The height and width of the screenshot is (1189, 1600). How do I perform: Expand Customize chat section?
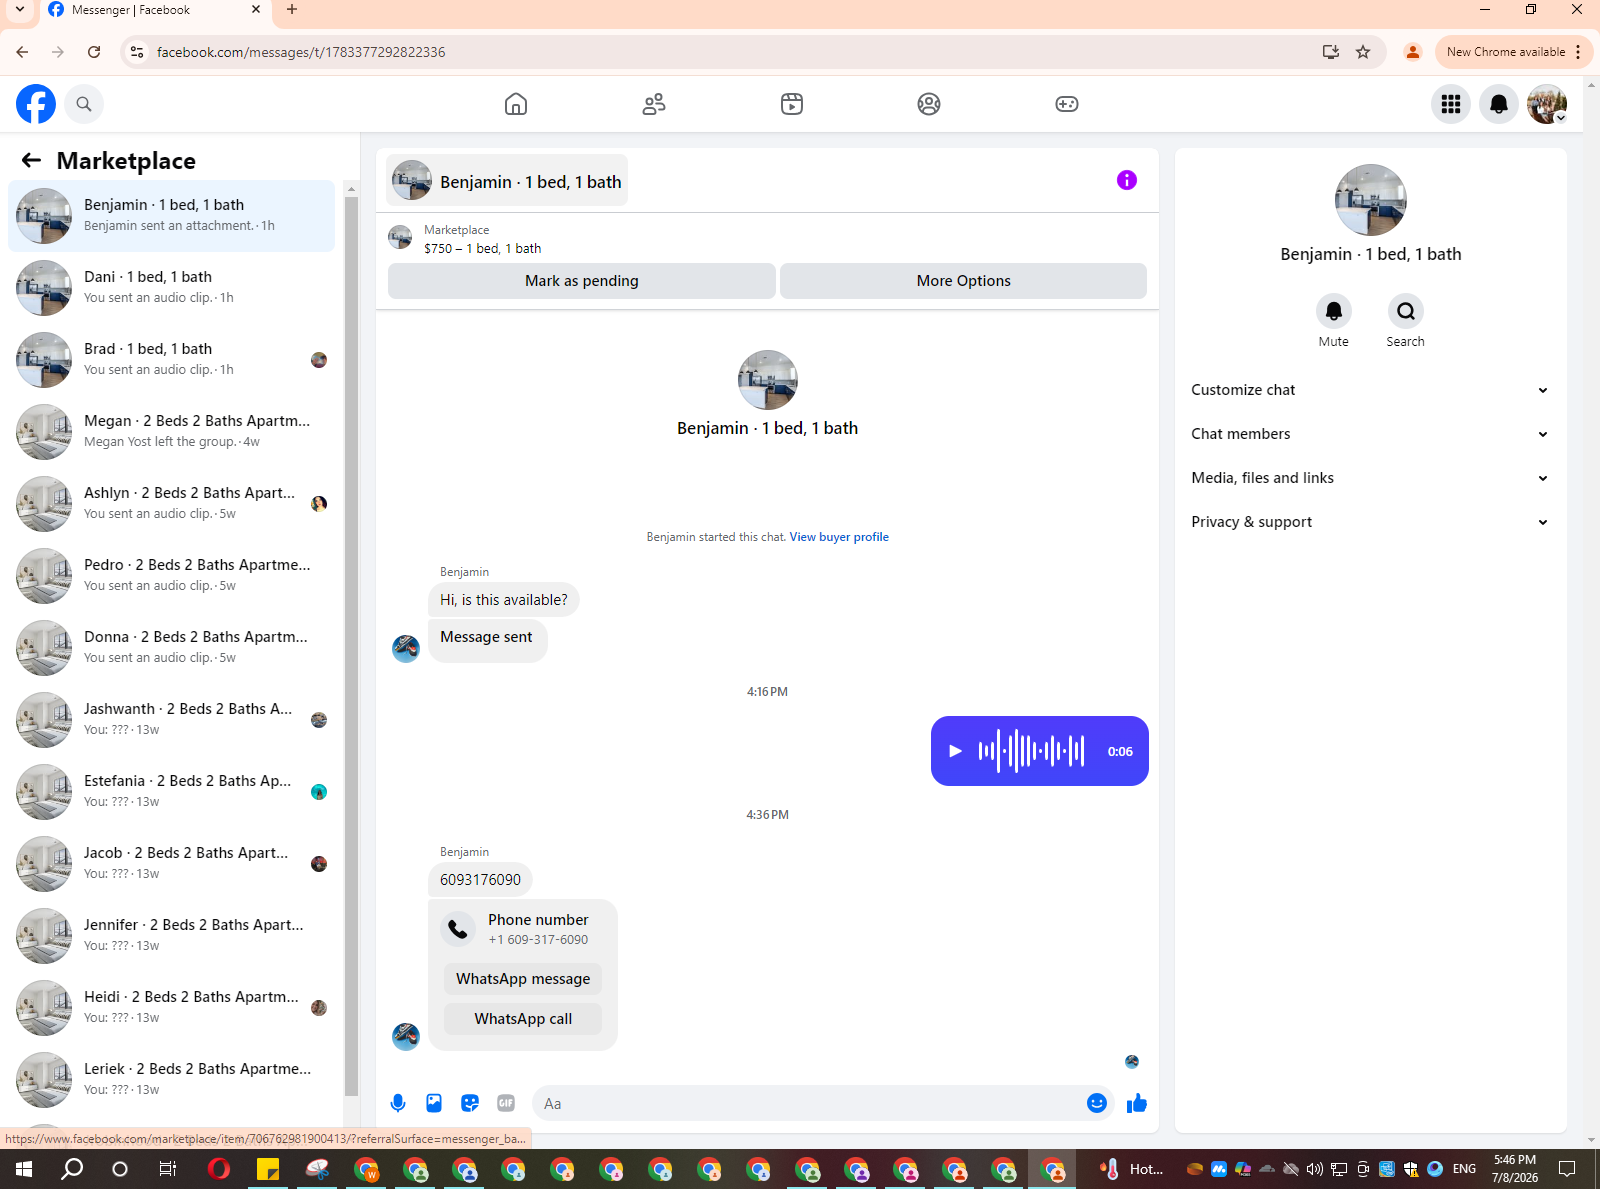(1370, 390)
